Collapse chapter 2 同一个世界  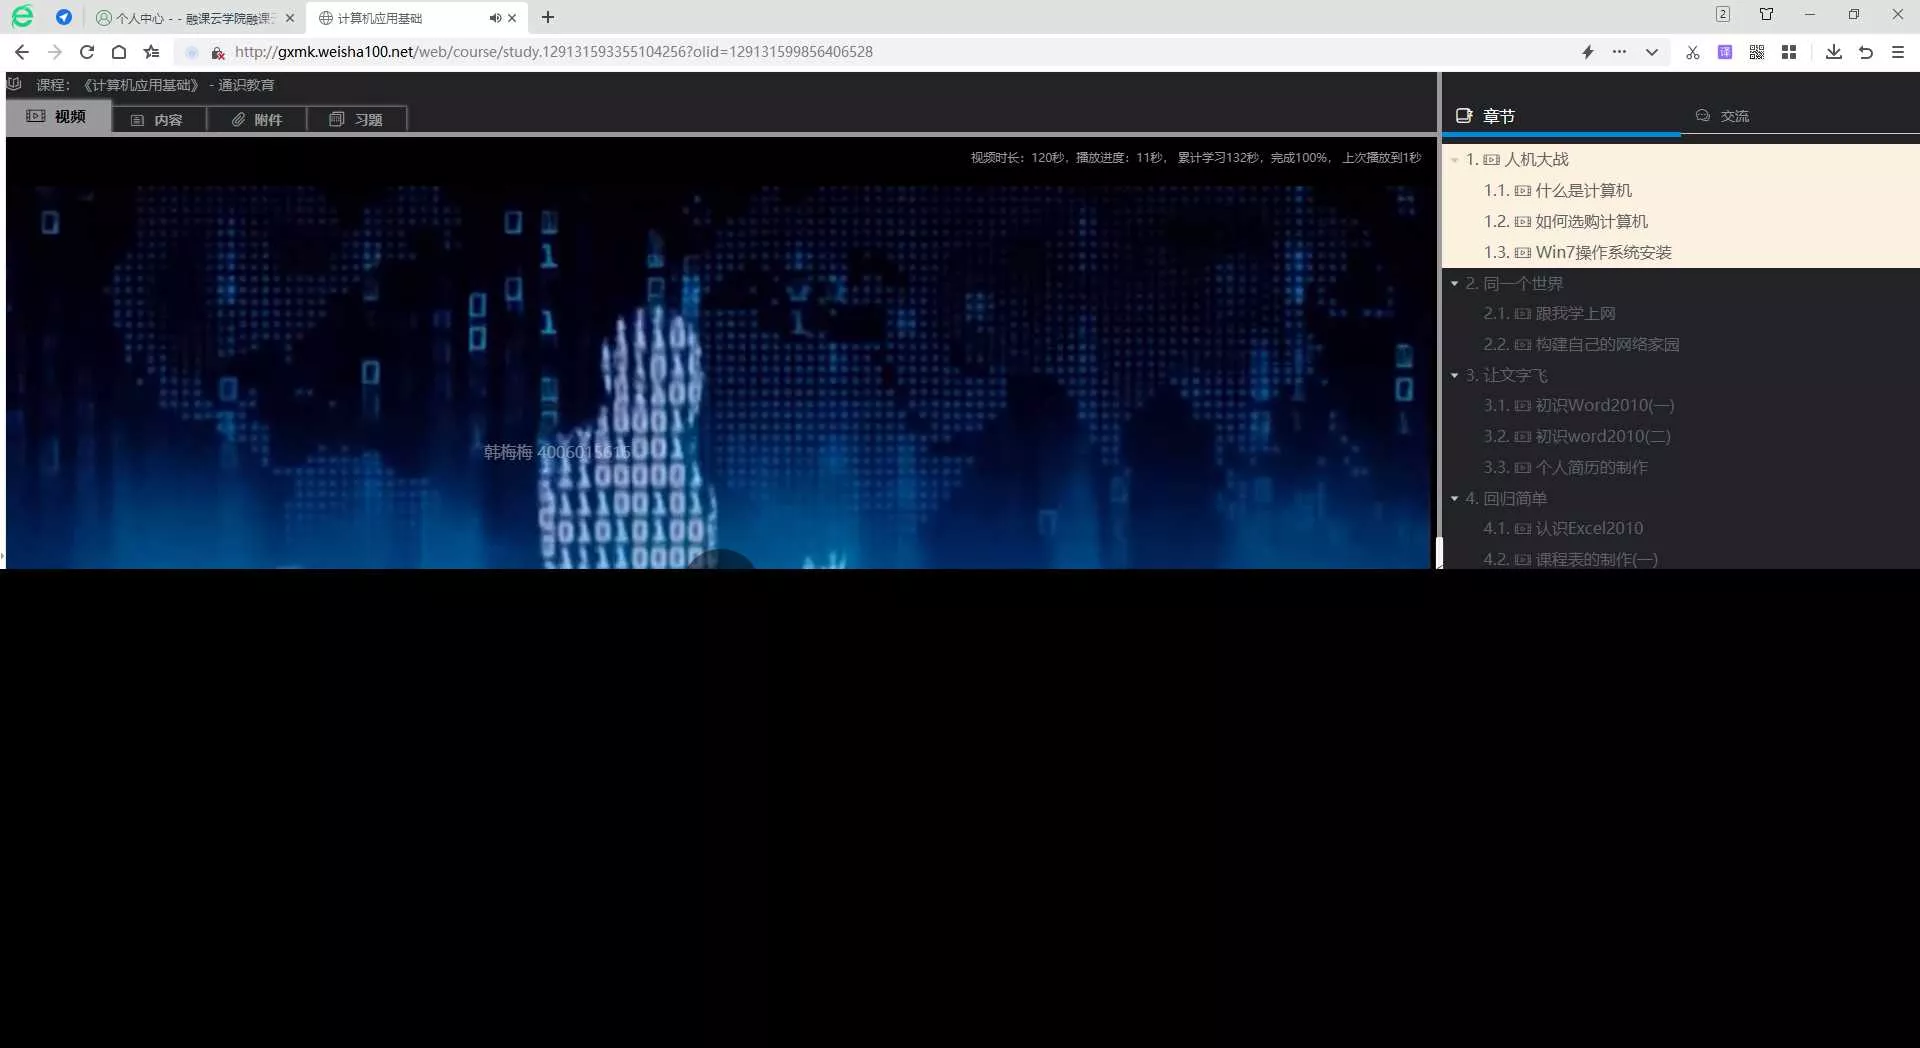(1455, 284)
